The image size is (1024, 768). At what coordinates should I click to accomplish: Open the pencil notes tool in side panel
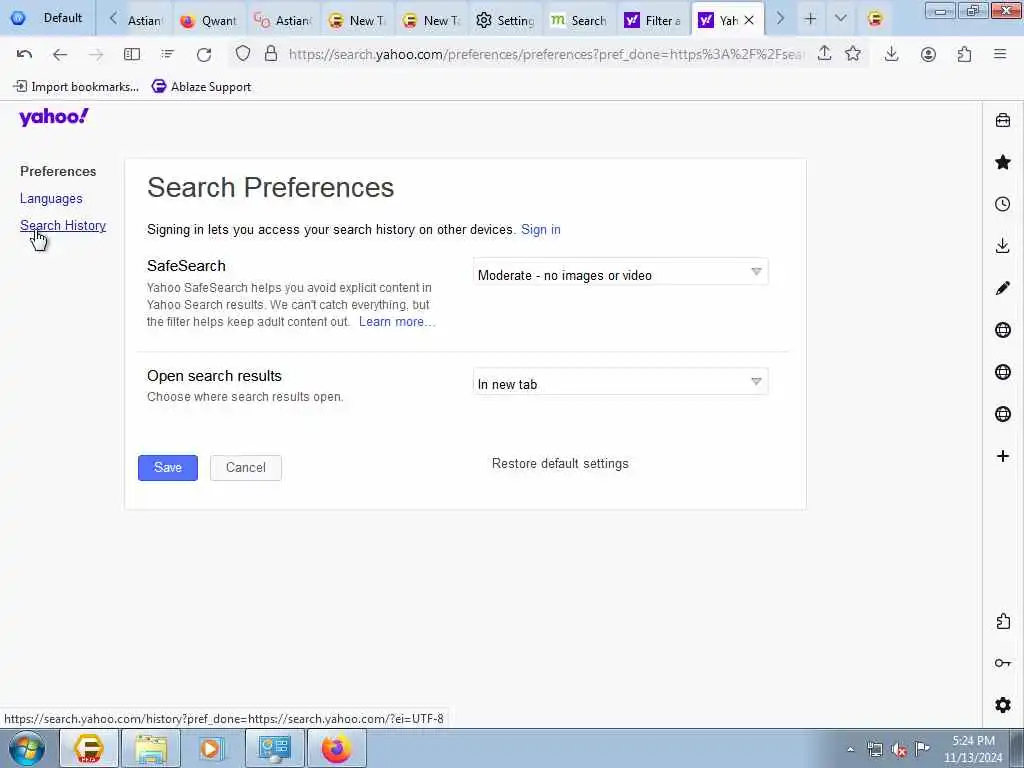[1003, 288]
